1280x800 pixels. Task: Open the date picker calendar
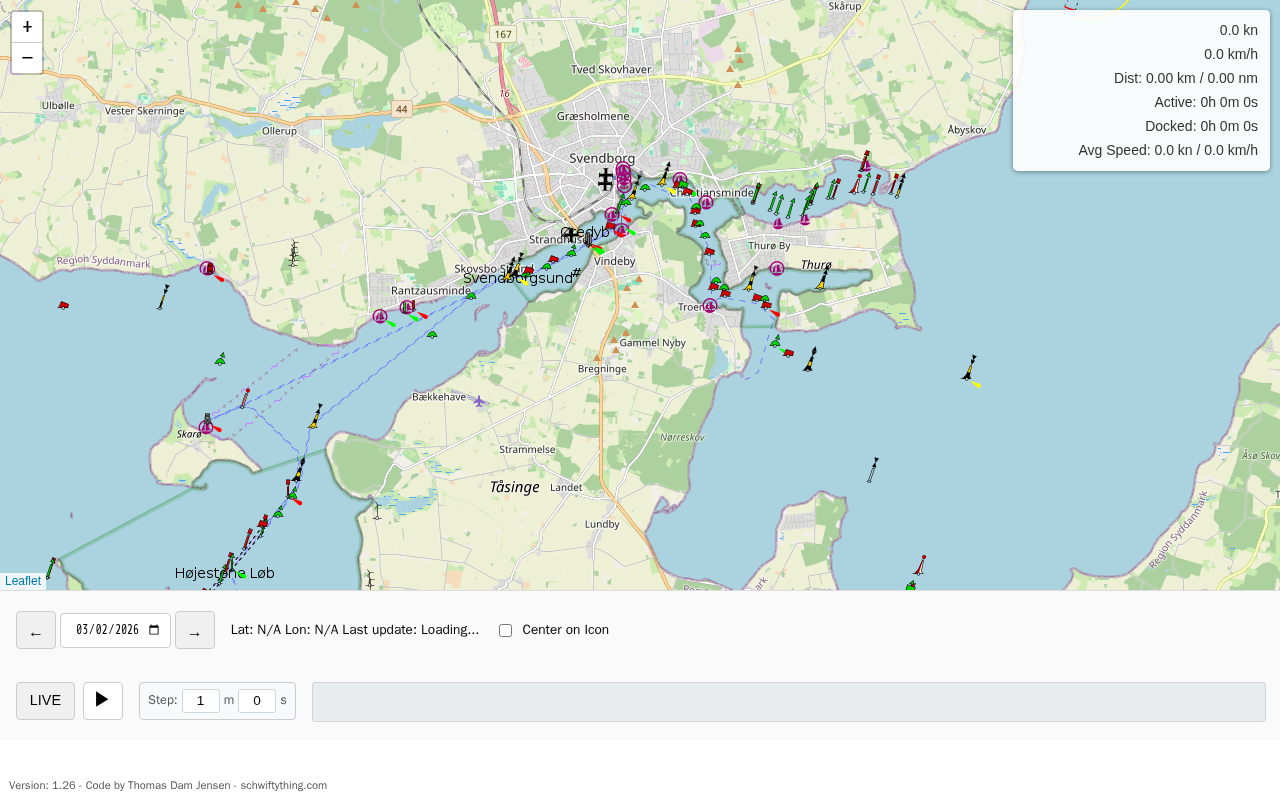[154, 630]
